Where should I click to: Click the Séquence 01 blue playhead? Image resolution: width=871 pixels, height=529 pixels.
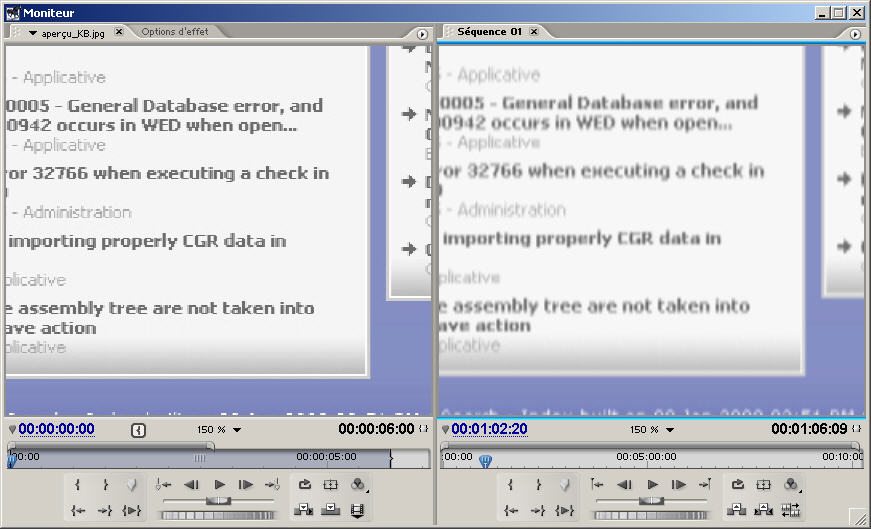pyautogui.click(x=485, y=460)
